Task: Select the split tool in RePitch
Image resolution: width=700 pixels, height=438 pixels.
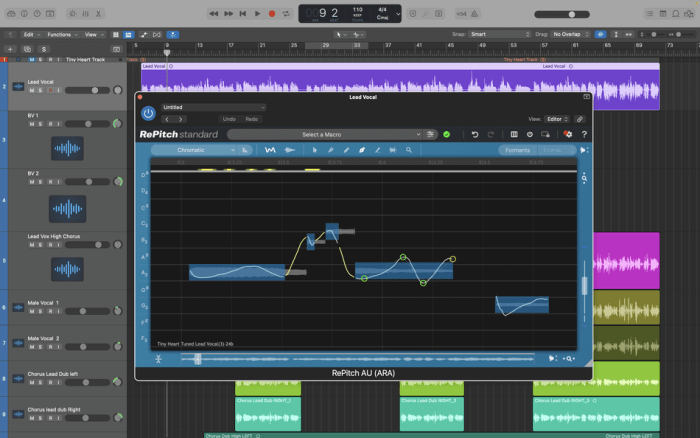Action: tap(393, 150)
